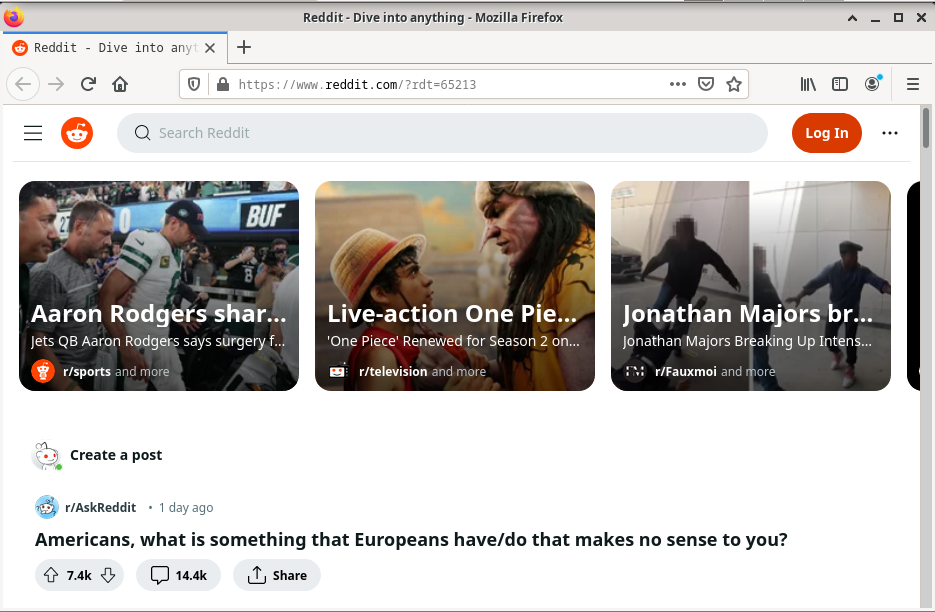Open a new browser tab

[244, 47]
